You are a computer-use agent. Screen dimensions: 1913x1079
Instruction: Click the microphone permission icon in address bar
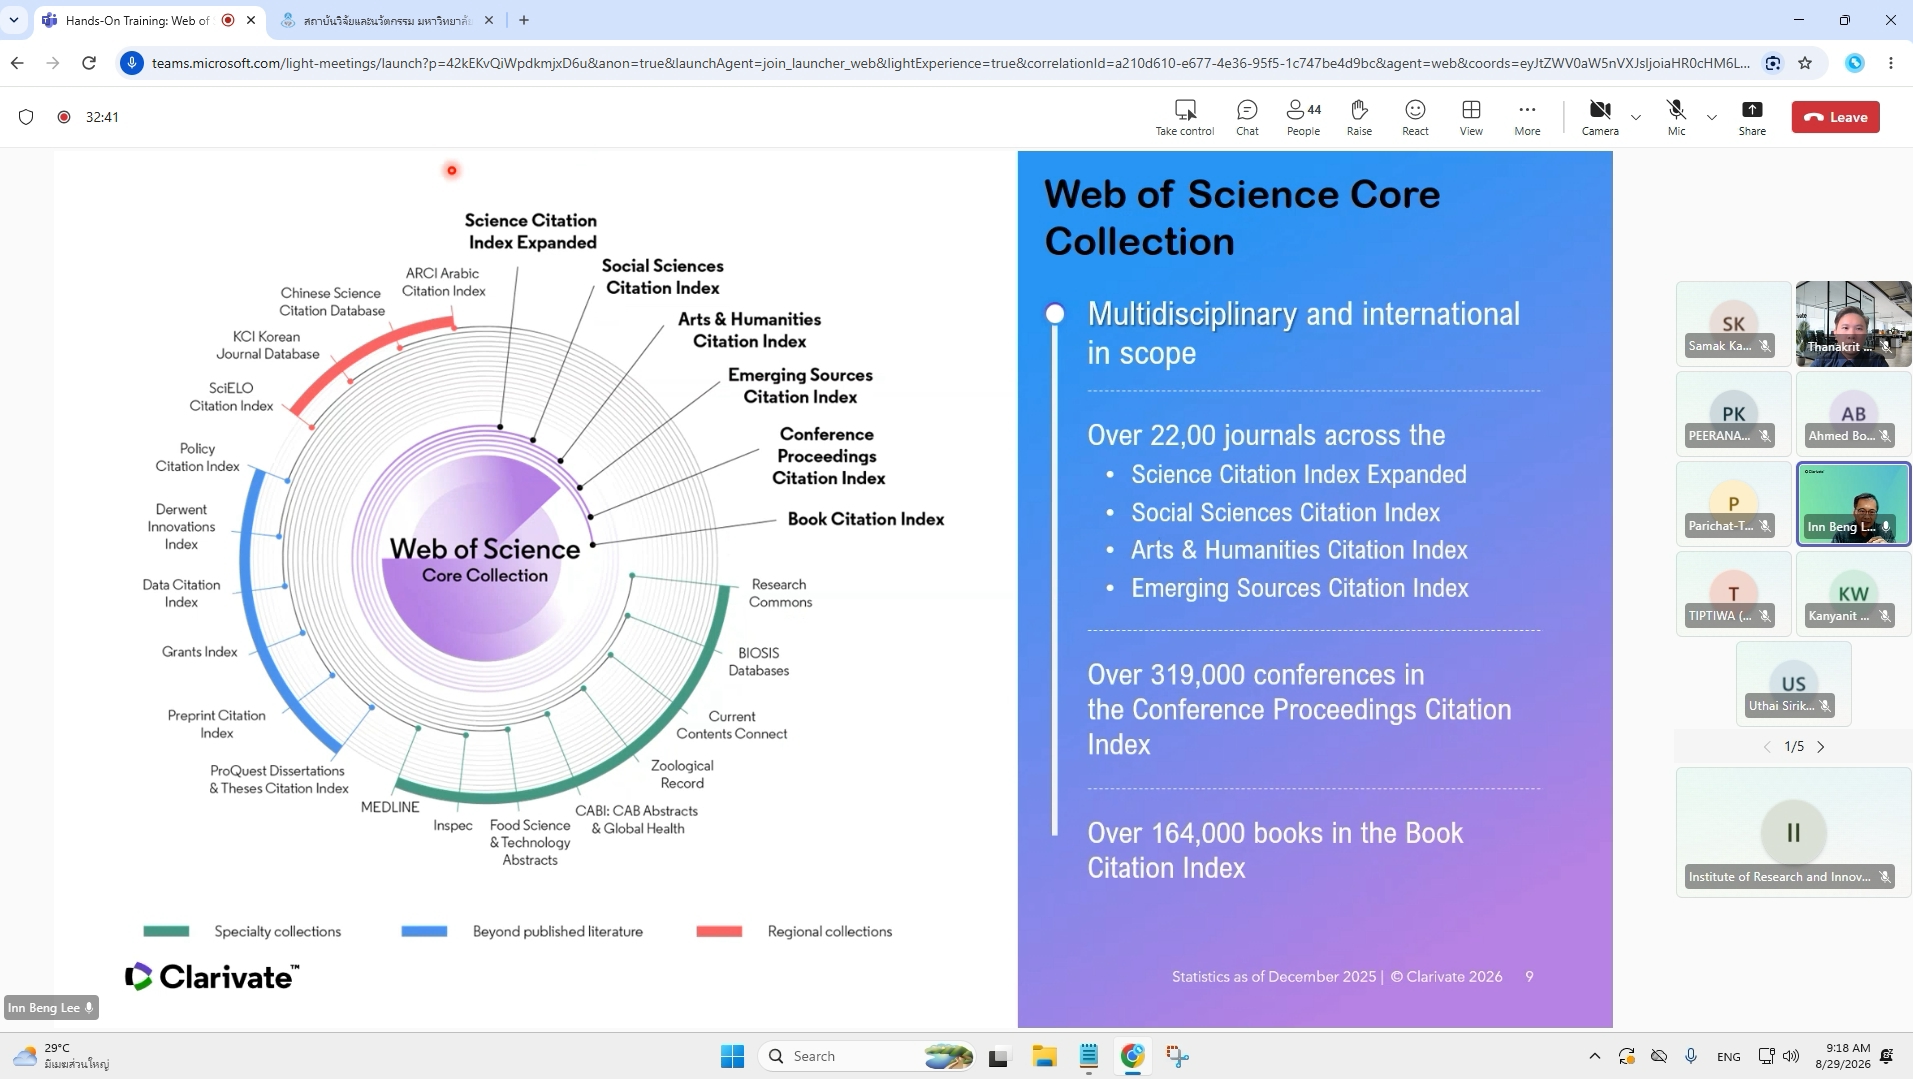coord(131,63)
